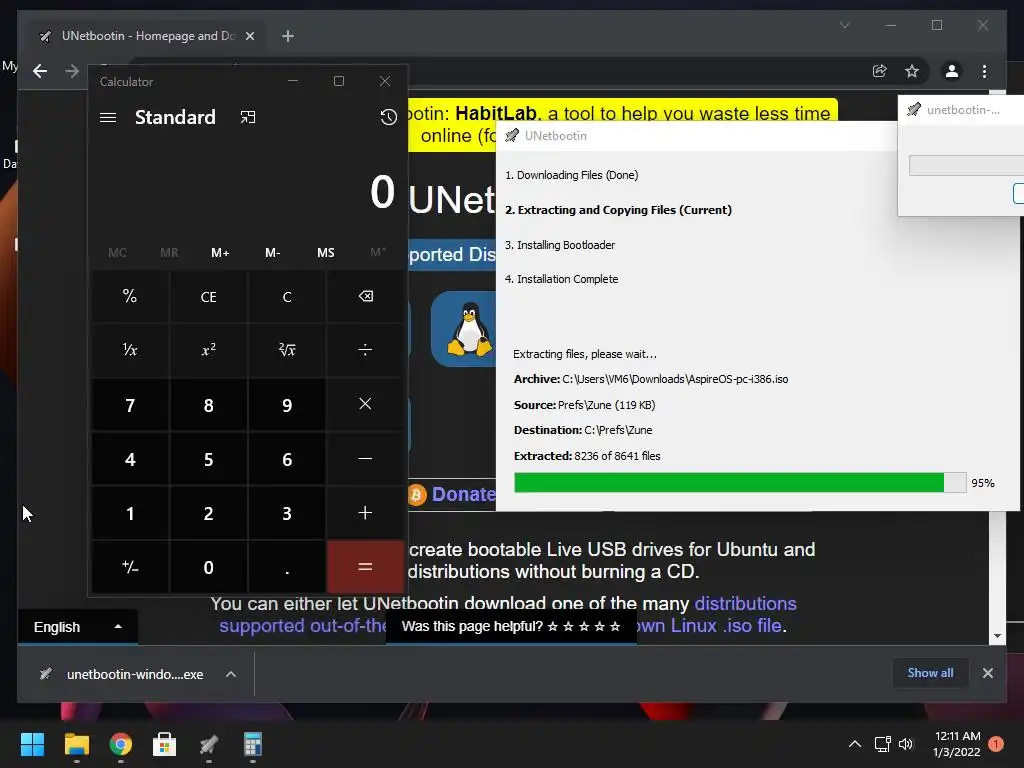The width and height of the screenshot is (1024, 768).
Task: Rate the page with first star
Action: [x=552, y=627]
